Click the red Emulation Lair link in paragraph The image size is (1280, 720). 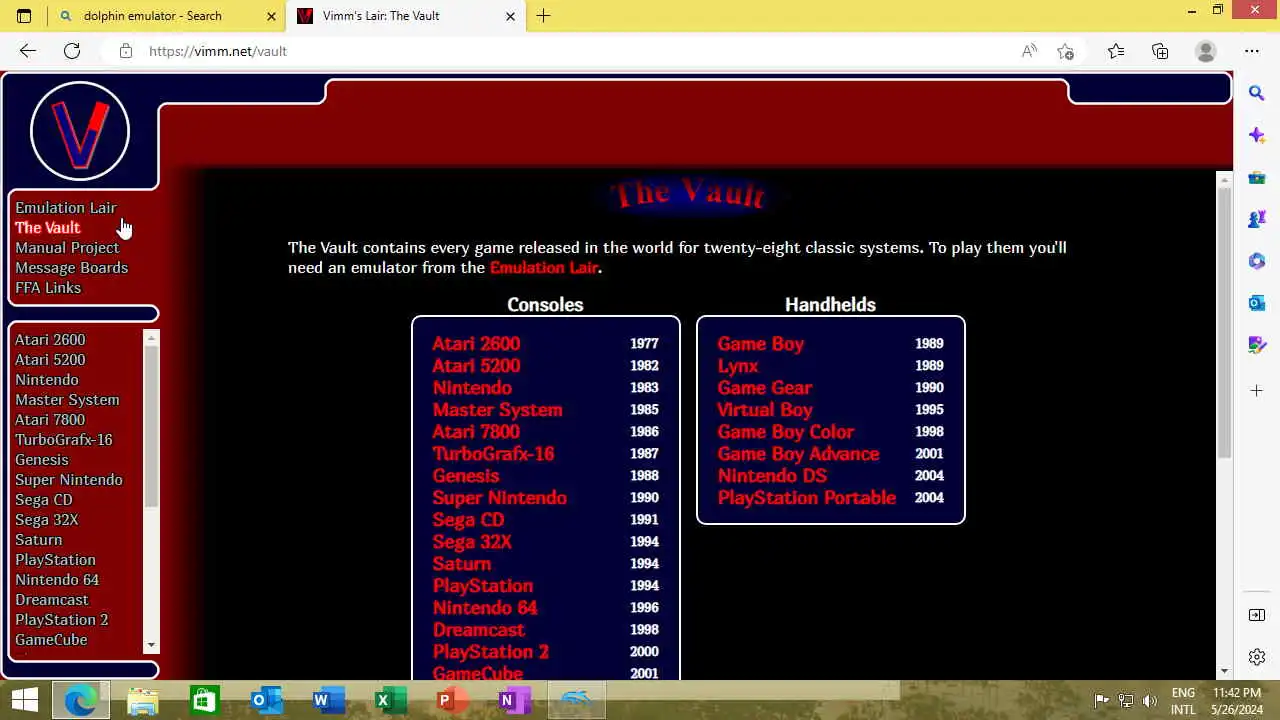[x=544, y=267]
